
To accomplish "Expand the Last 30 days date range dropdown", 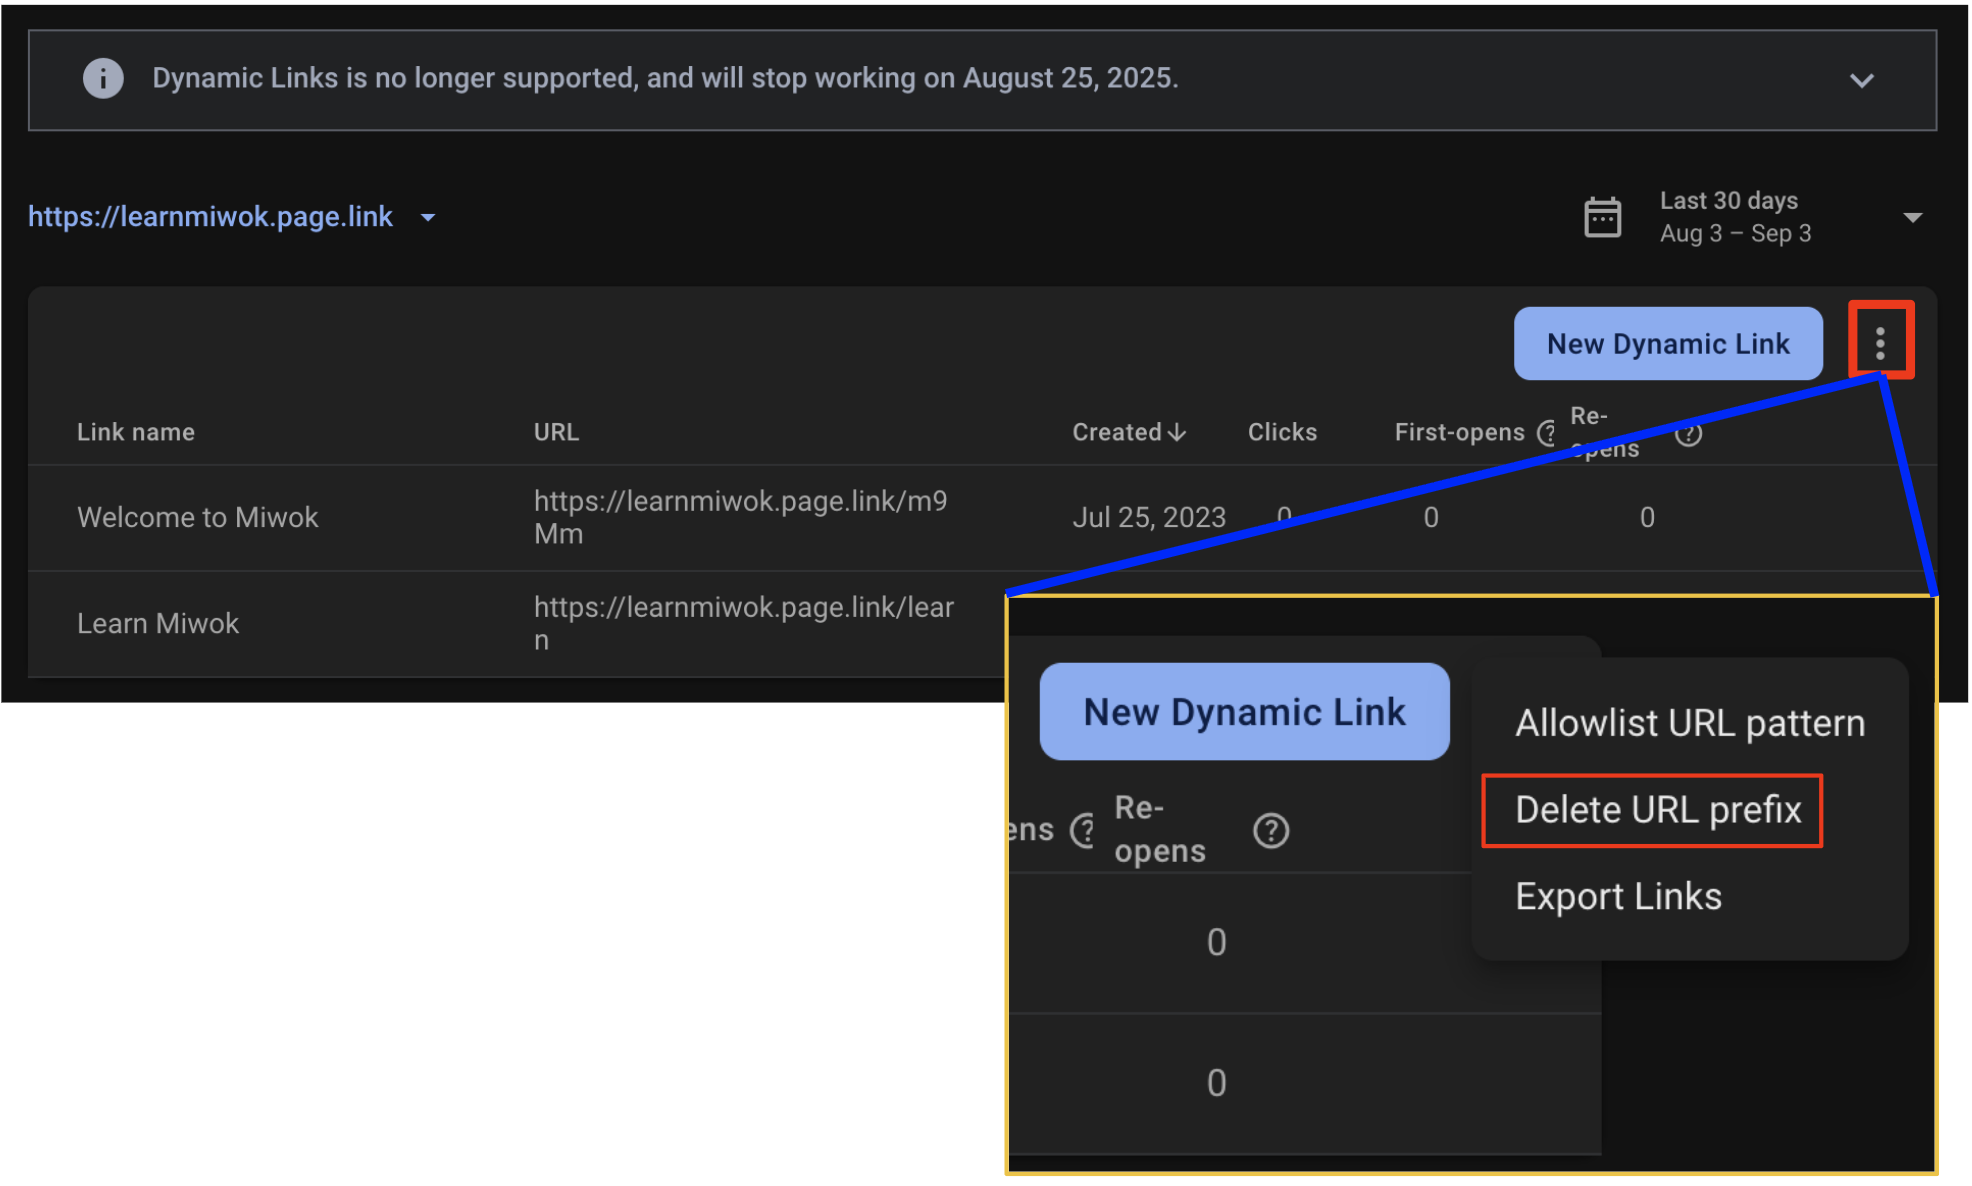I will (1912, 216).
